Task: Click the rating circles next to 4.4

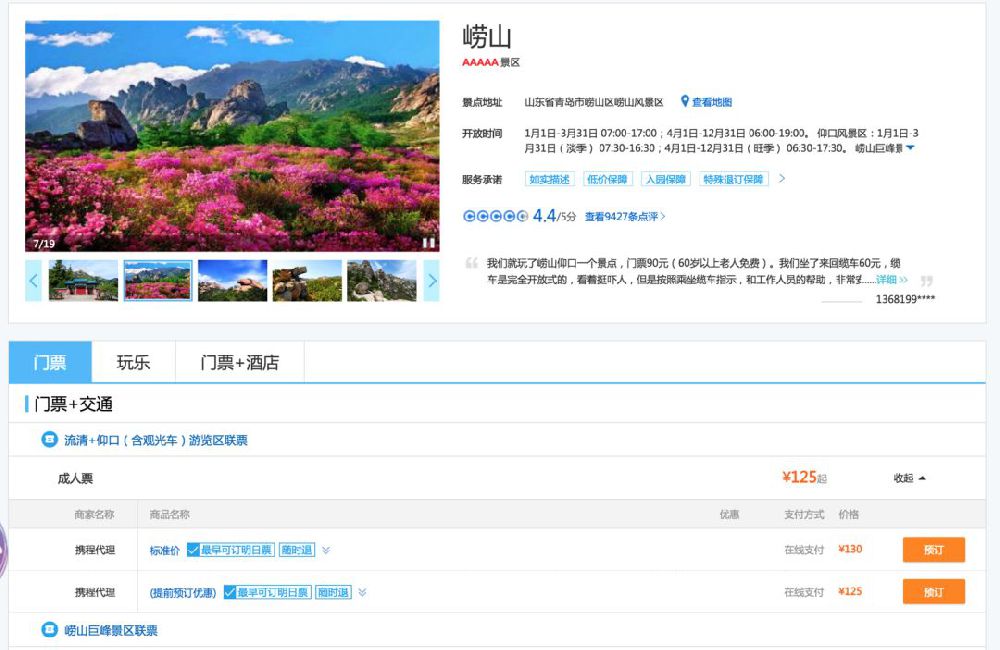Action: click(x=494, y=216)
